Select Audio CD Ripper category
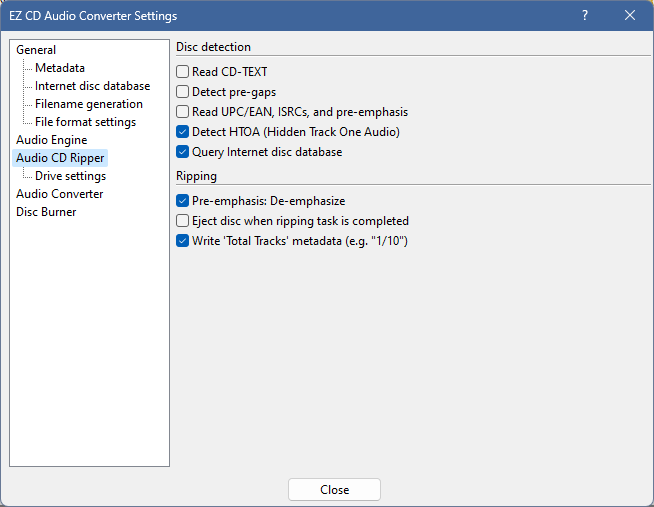Viewport: 654px width, 507px height. (x=60, y=158)
